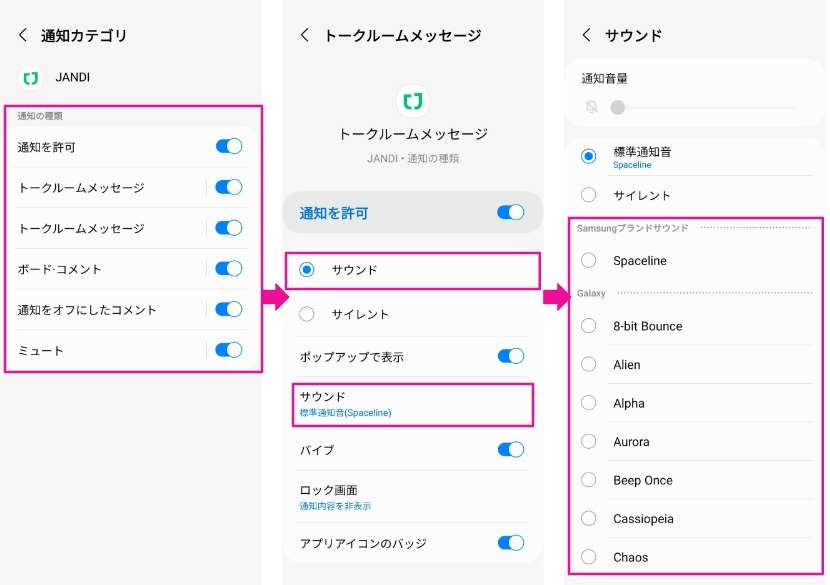Disable the ポップアップで表示 switch

tap(510, 356)
